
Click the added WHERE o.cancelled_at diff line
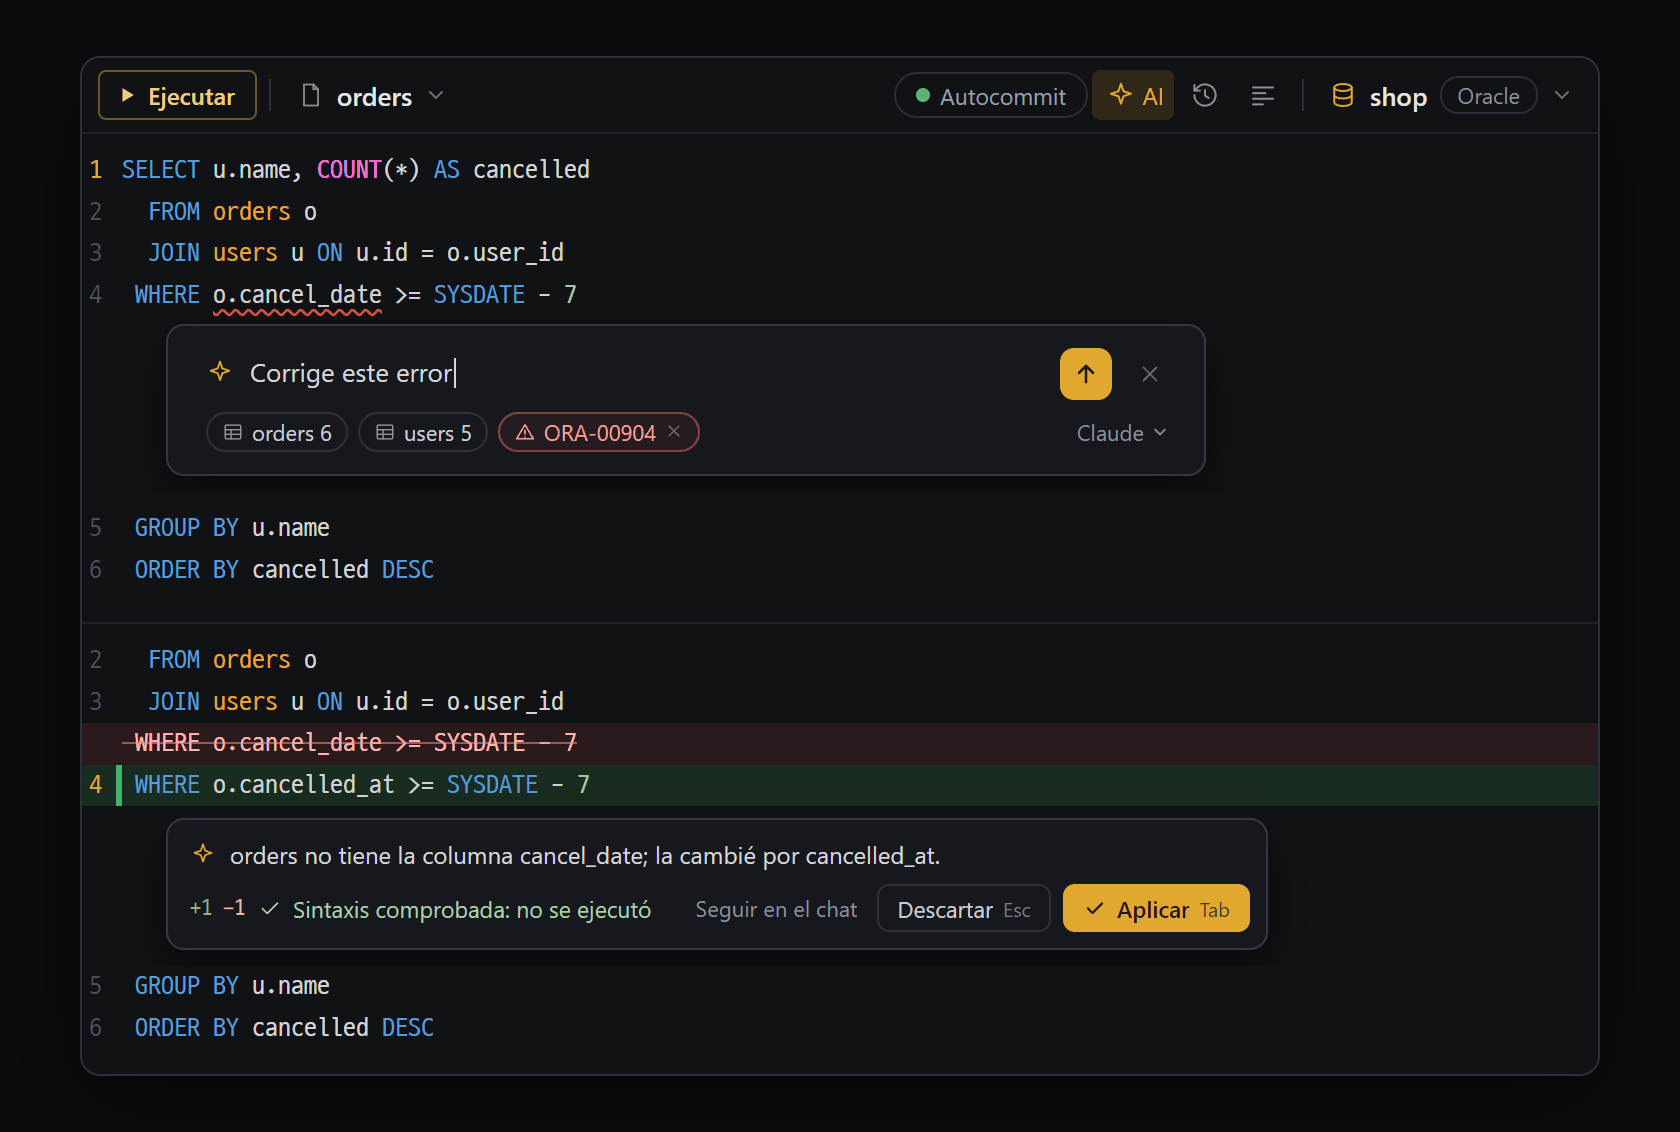click(840, 785)
